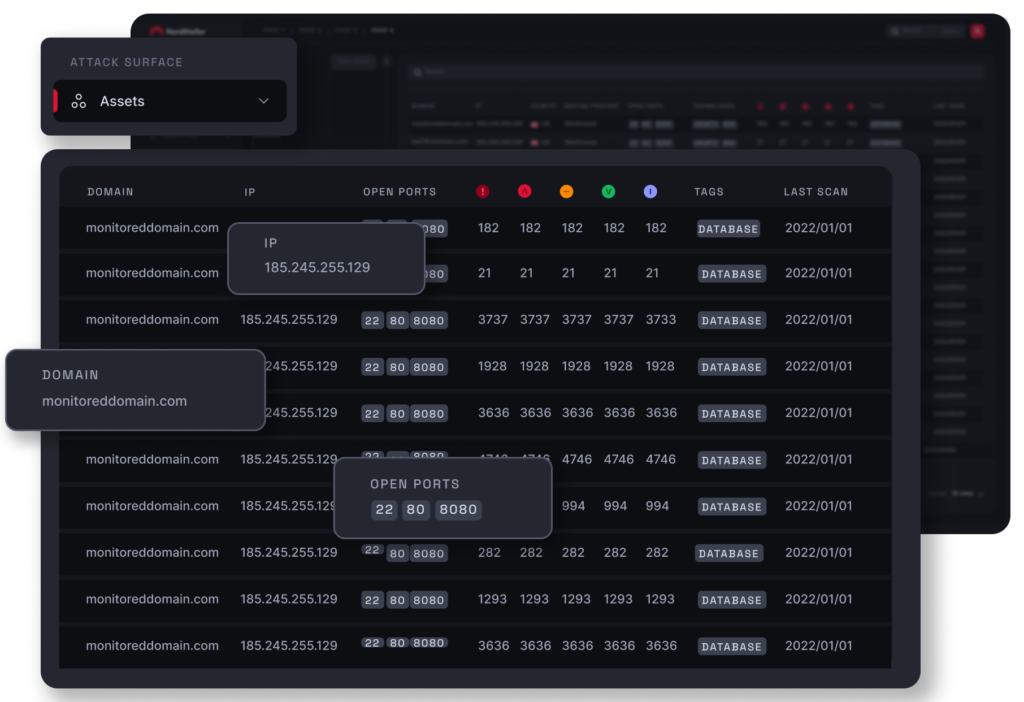This screenshot has width=1024, height=702.
Task: Click the red logo in the background window
Action: pos(156,31)
